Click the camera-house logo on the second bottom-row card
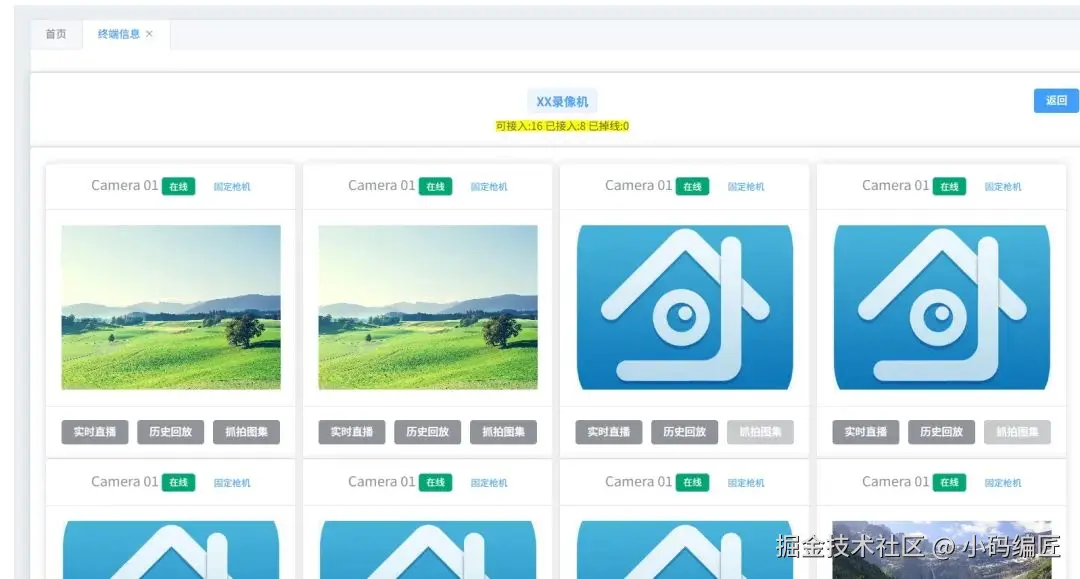 [428, 549]
